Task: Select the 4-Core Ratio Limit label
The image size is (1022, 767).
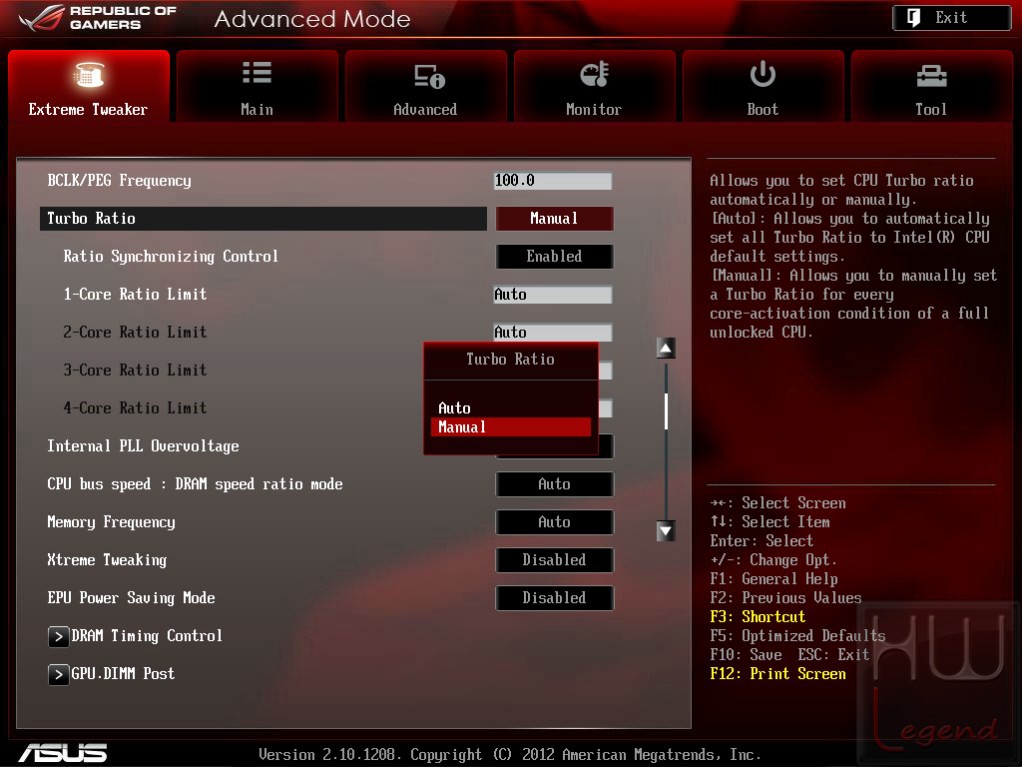Action: tap(135, 408)
